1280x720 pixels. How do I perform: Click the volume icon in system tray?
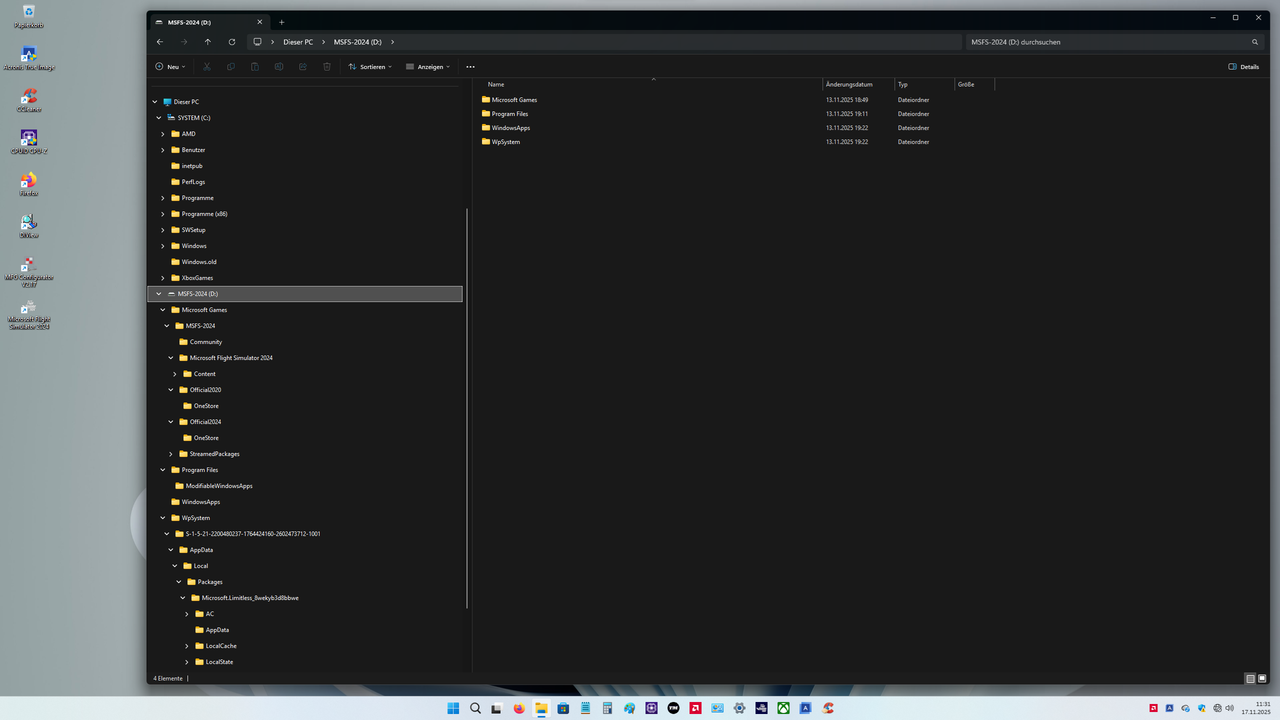(x=1229, y=708)
